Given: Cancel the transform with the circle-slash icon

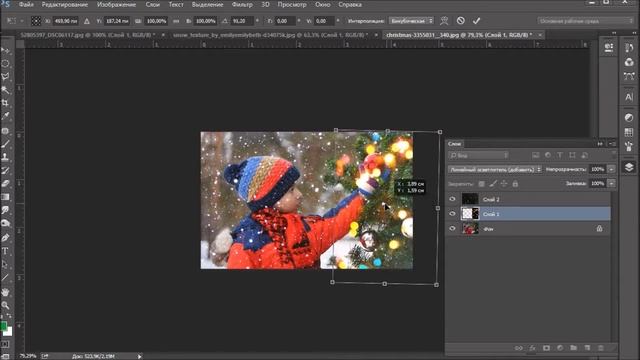Looking at the screenshot, I should coord(460,21).
